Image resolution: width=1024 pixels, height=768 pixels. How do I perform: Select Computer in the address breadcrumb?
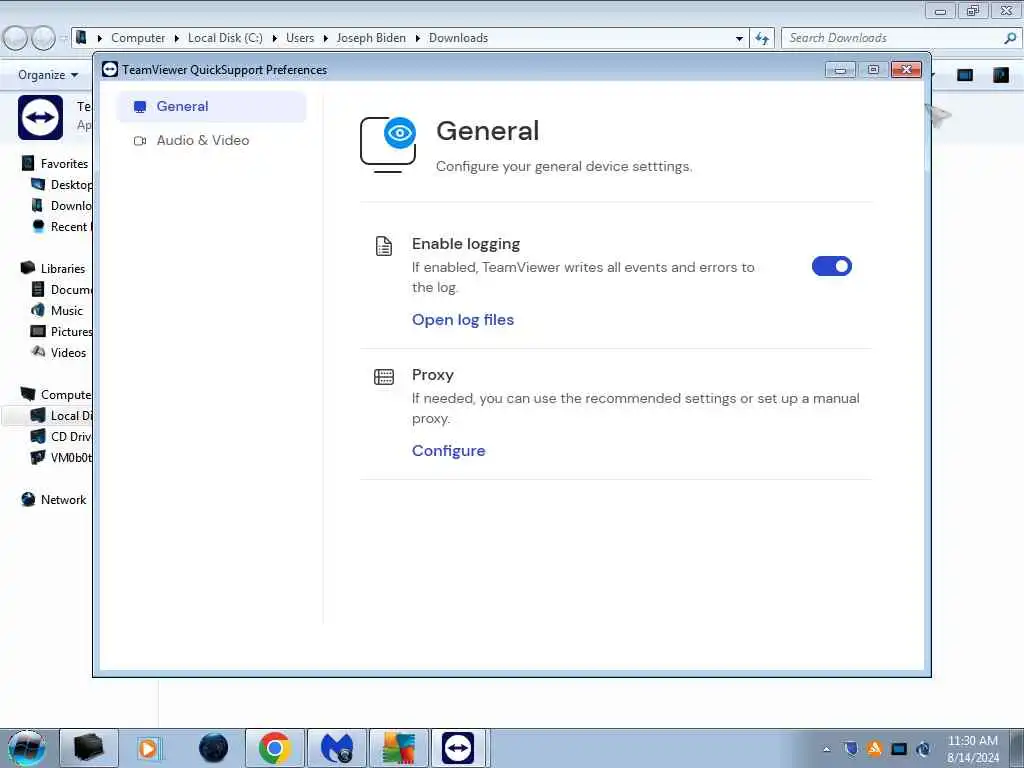pos(138,38)
